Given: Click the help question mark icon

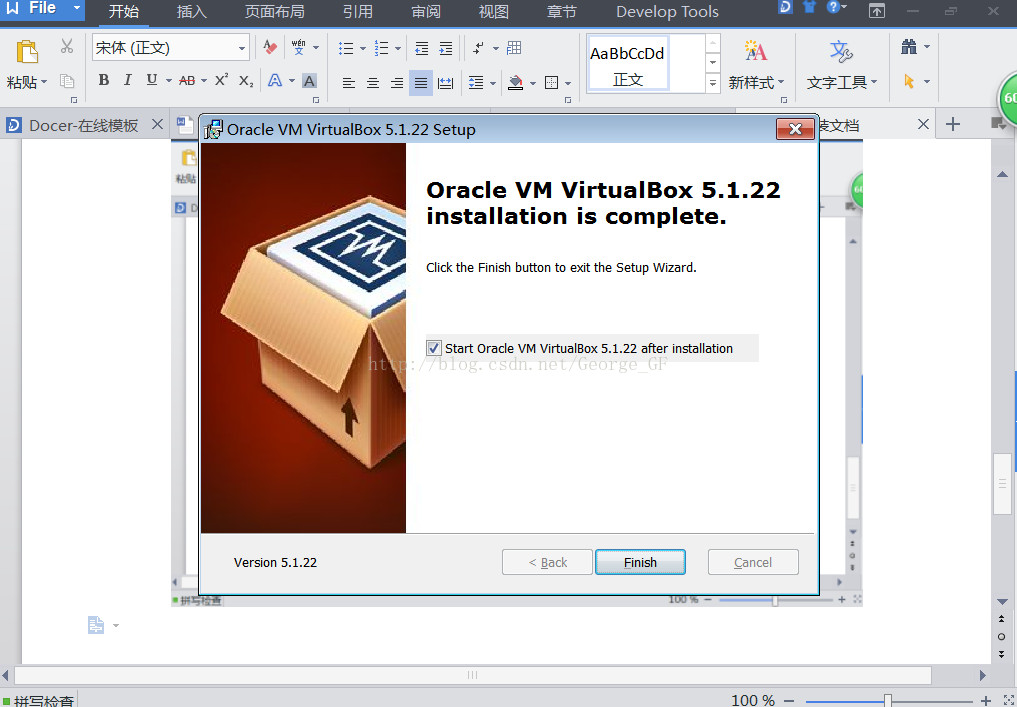Looking at the screenshot, I should click(x=833, y=7).
